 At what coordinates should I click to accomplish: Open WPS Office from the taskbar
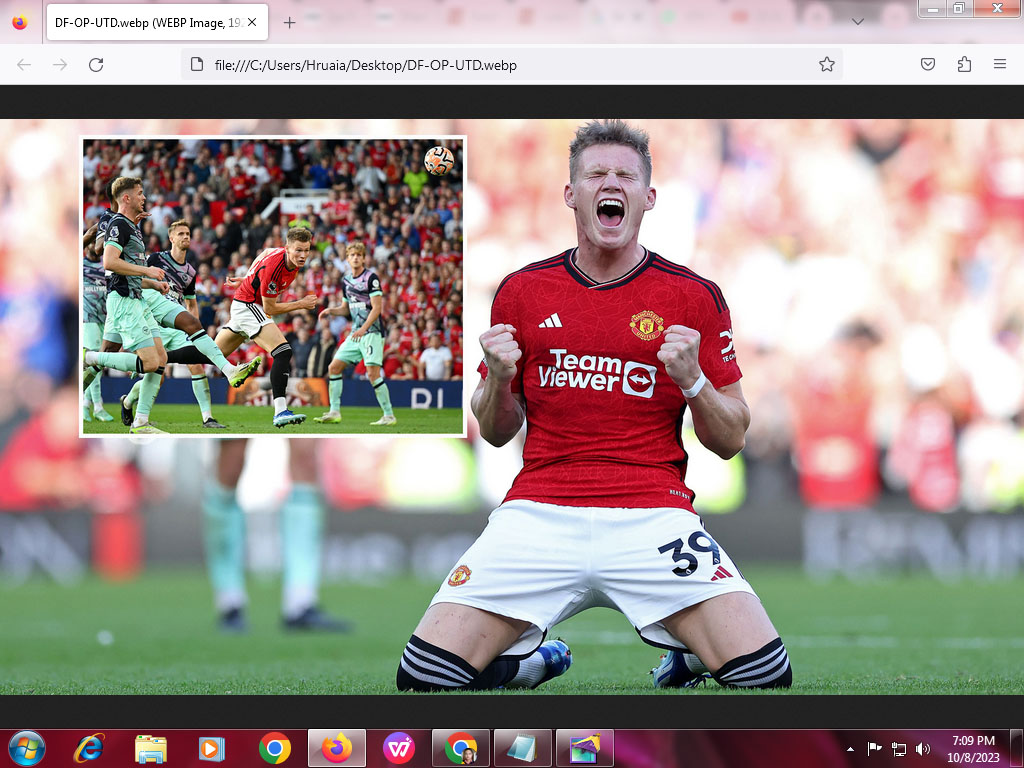pyautogui.click(x=399, y=748)
